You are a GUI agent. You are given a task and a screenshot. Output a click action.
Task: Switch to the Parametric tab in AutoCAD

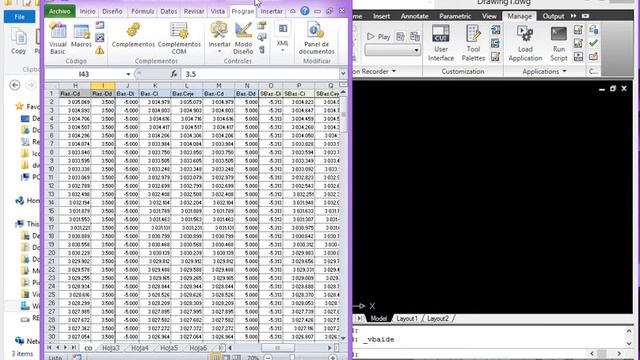(x=455, y=16)
